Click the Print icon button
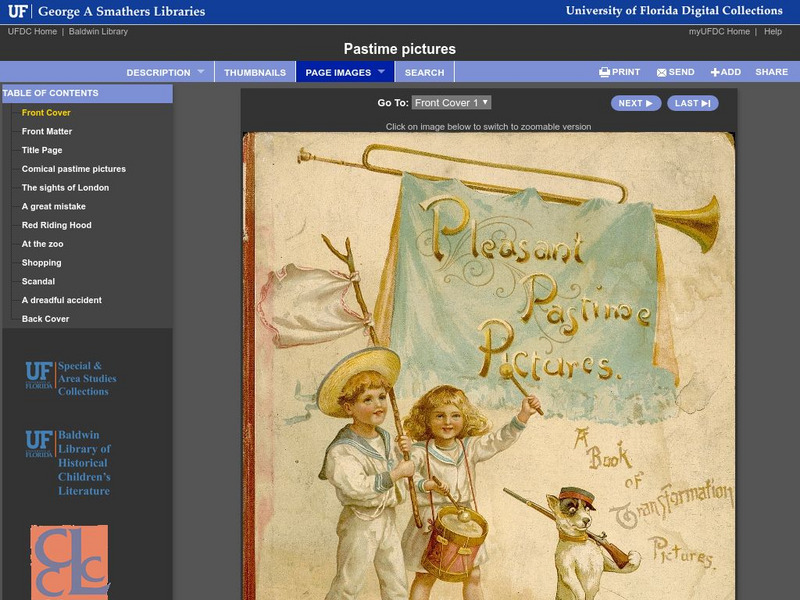The height and width of the screenshot is (600, 800). coord(604,72)
